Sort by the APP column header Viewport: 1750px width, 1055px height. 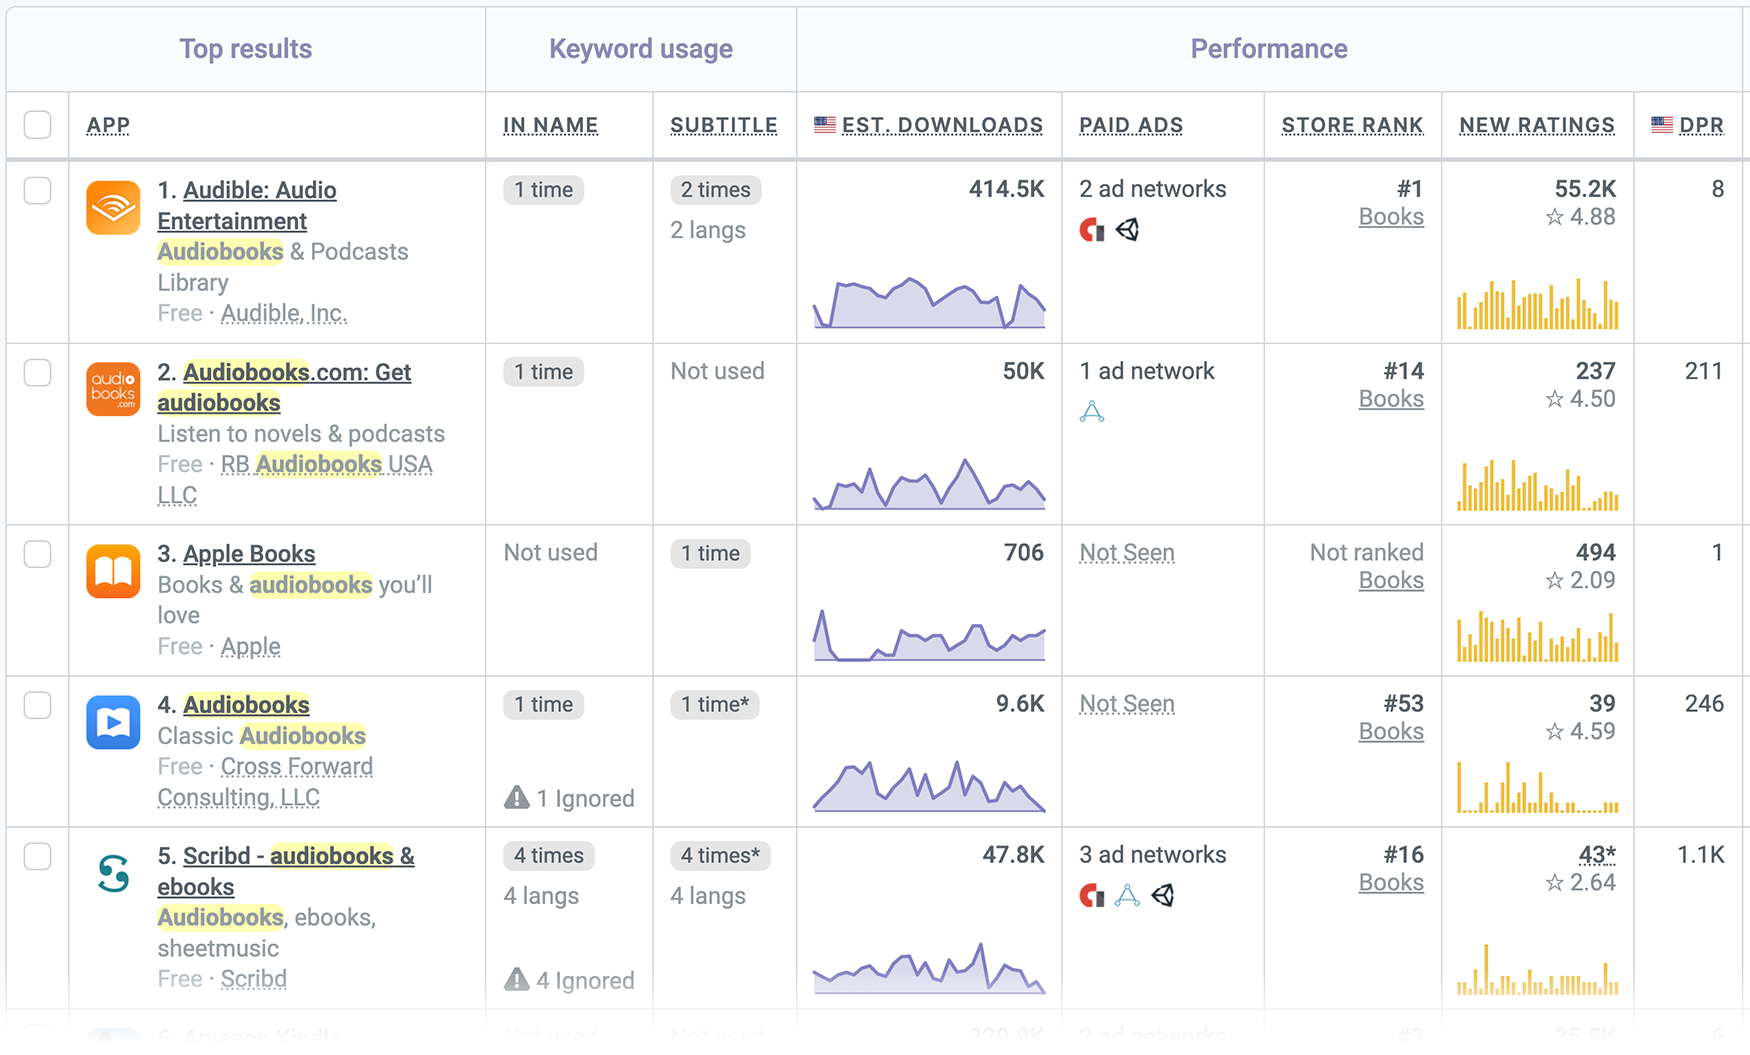pyautogui.click(x=108, y=125)
